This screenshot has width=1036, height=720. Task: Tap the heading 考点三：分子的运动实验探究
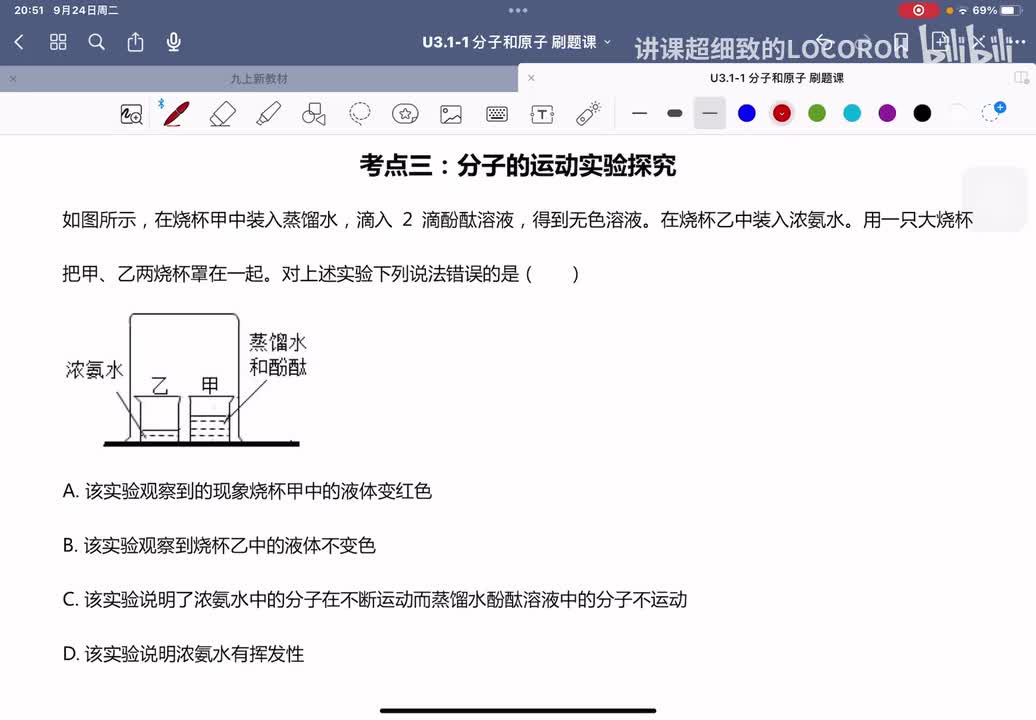(x=518, y=165)
